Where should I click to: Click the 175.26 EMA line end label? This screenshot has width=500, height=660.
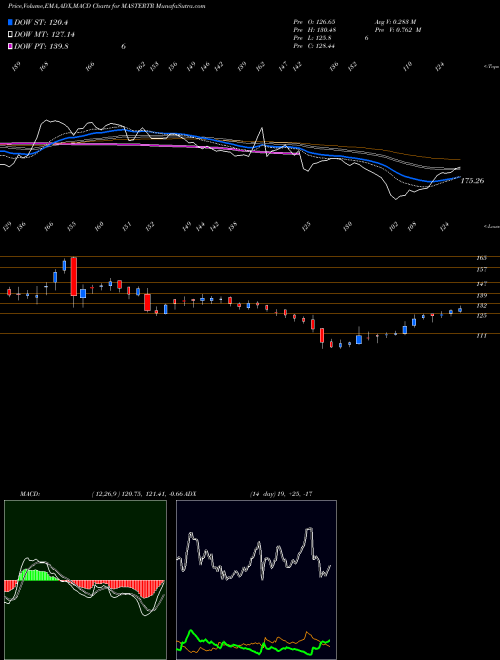pyautogui.click(x=473, y=181)
